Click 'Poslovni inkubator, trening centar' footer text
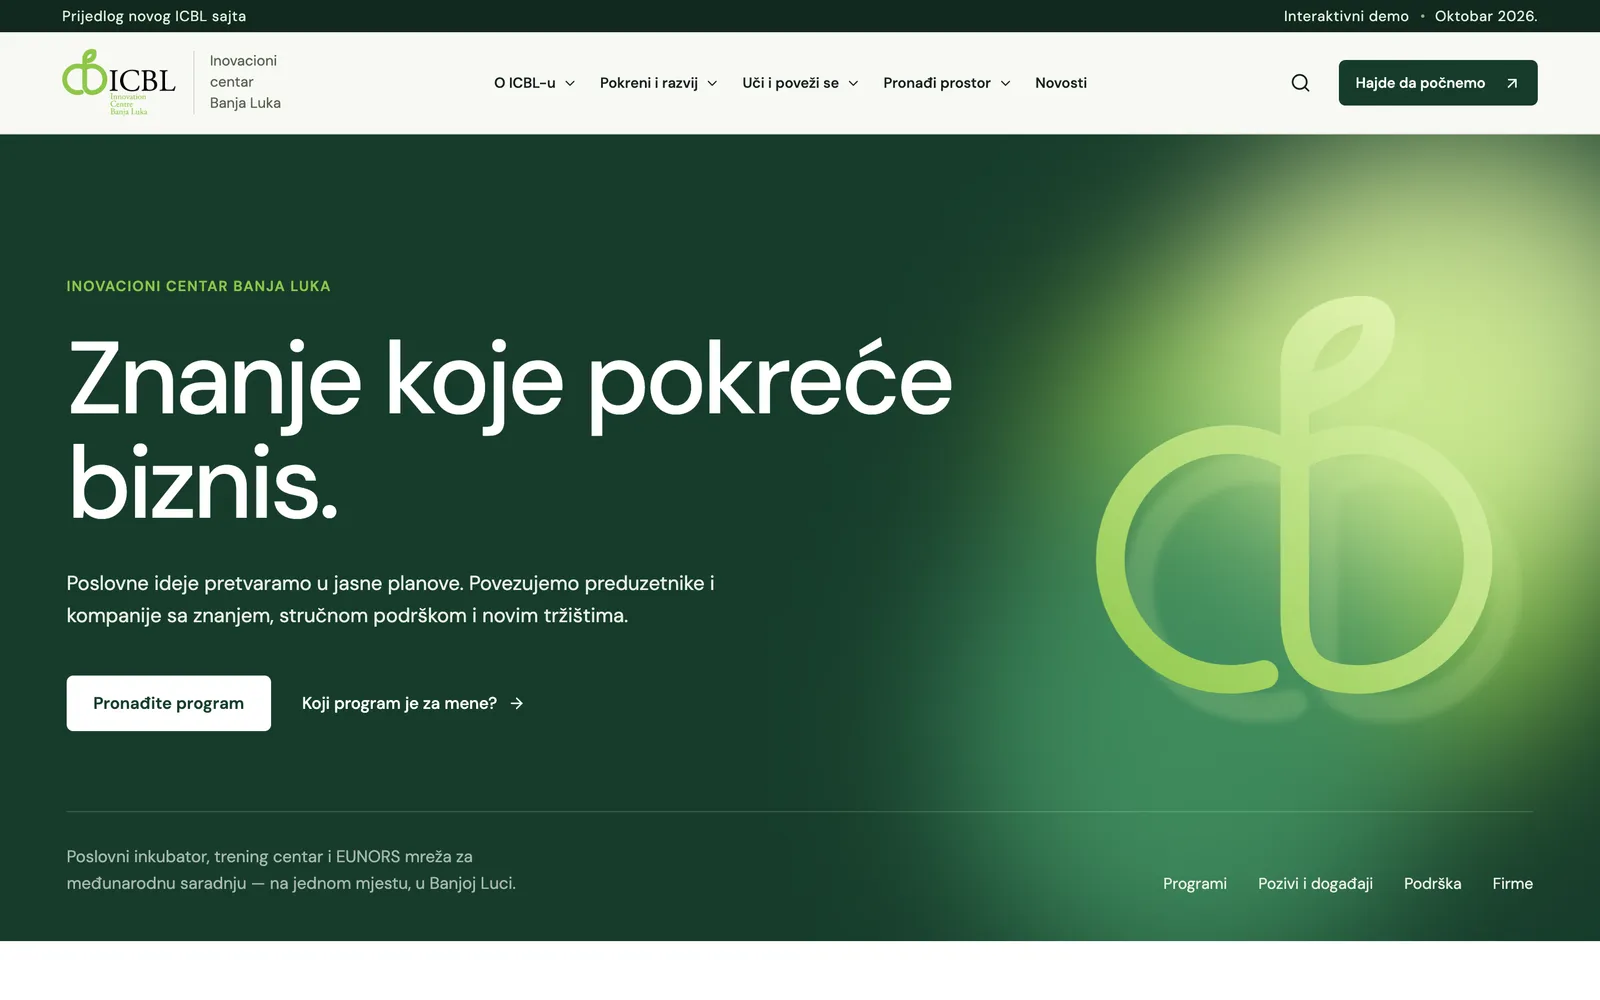1600x1000 pixels. (291, 870)
